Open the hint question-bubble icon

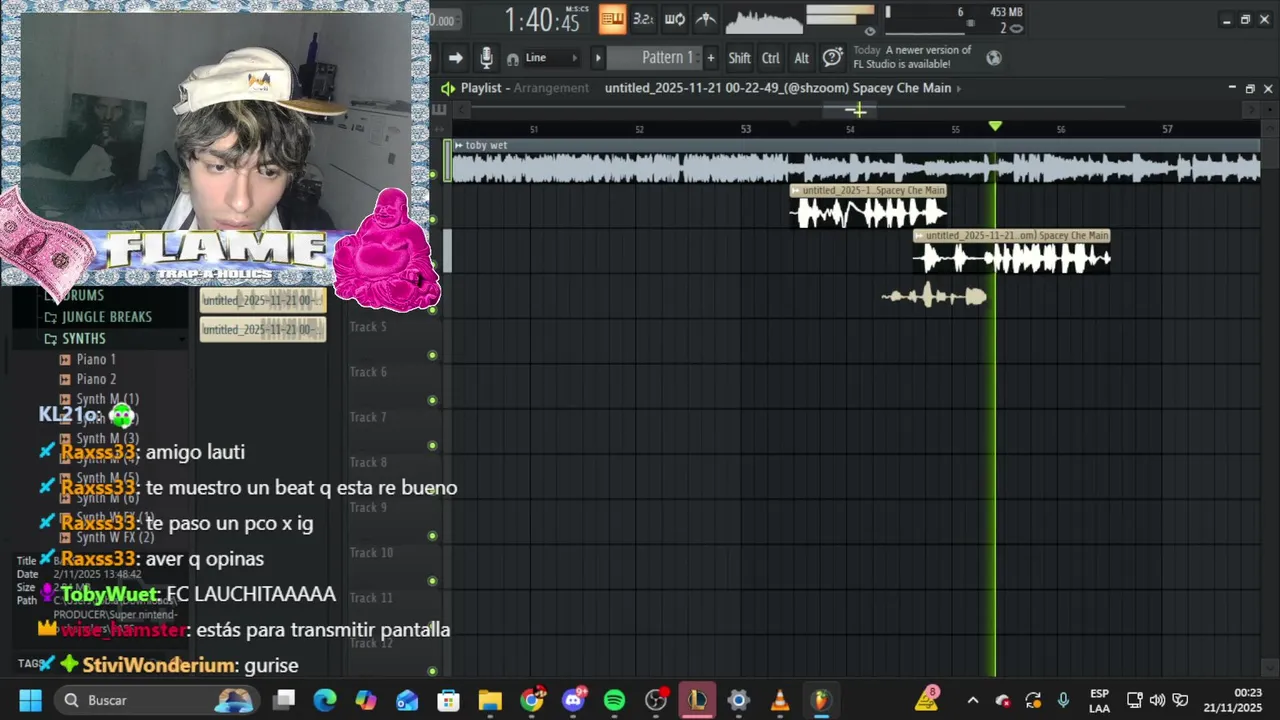832,58
